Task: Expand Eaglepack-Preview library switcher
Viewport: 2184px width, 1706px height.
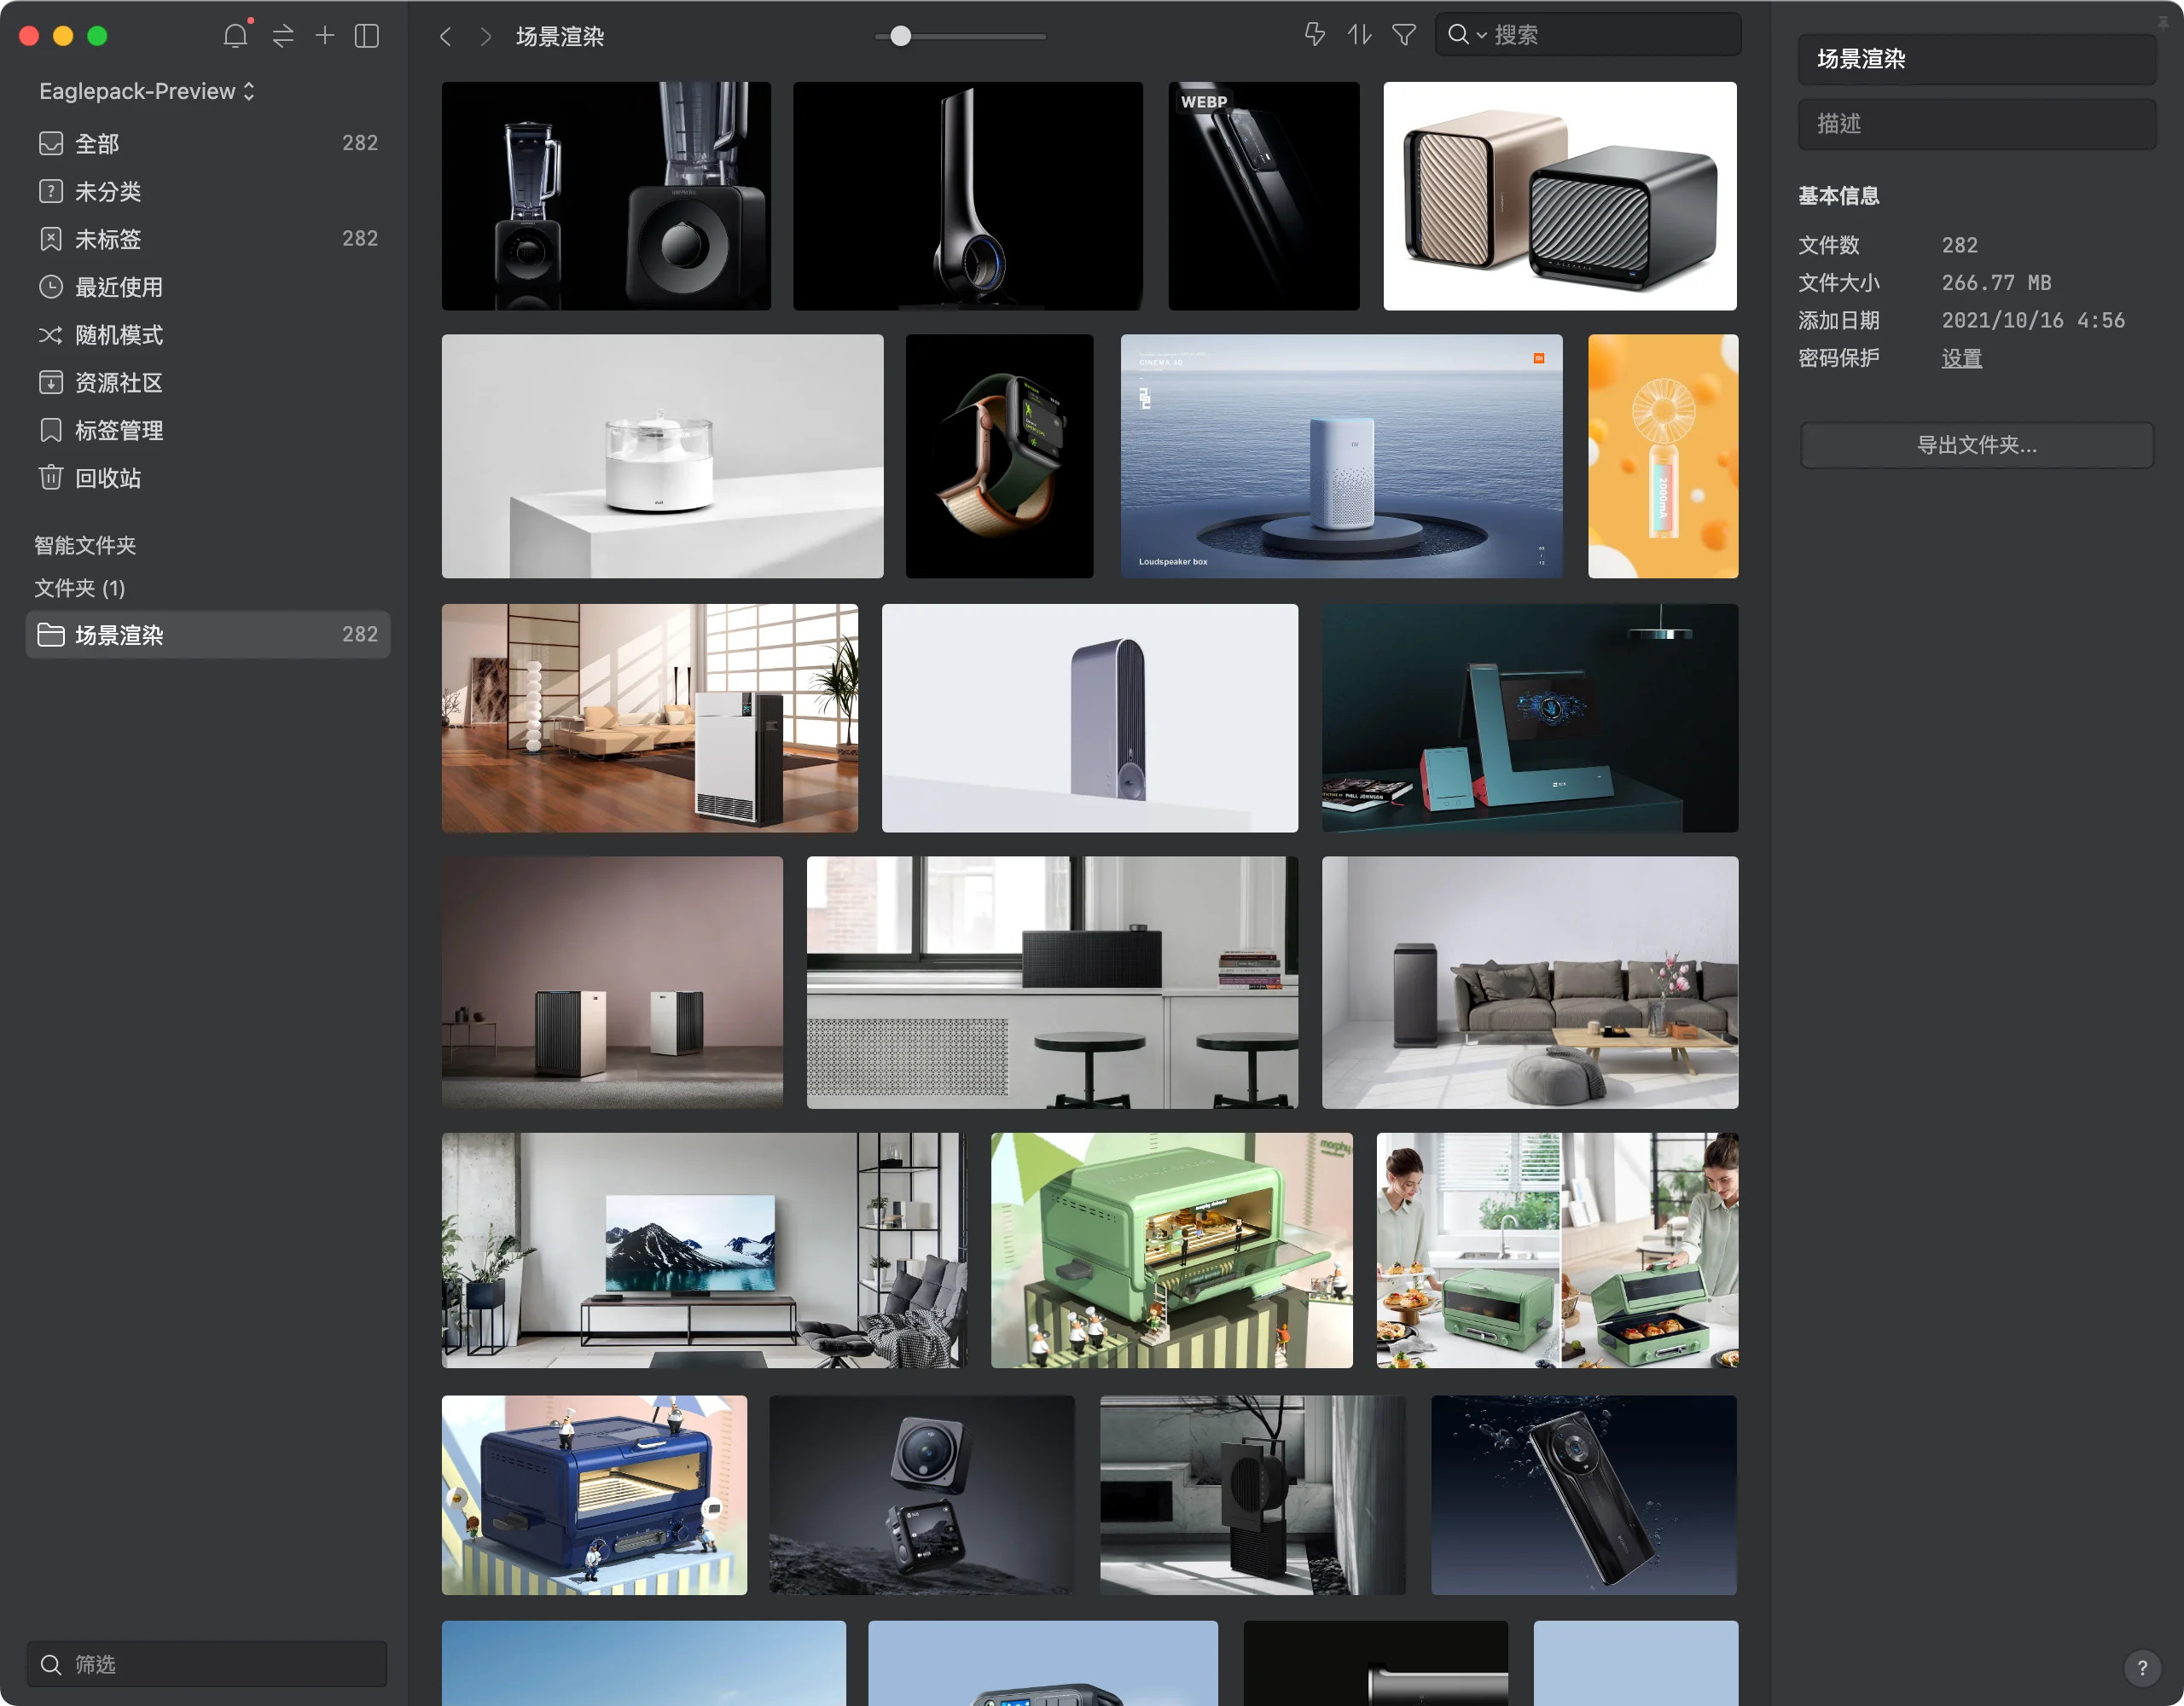Action: (x=147, y=91)
